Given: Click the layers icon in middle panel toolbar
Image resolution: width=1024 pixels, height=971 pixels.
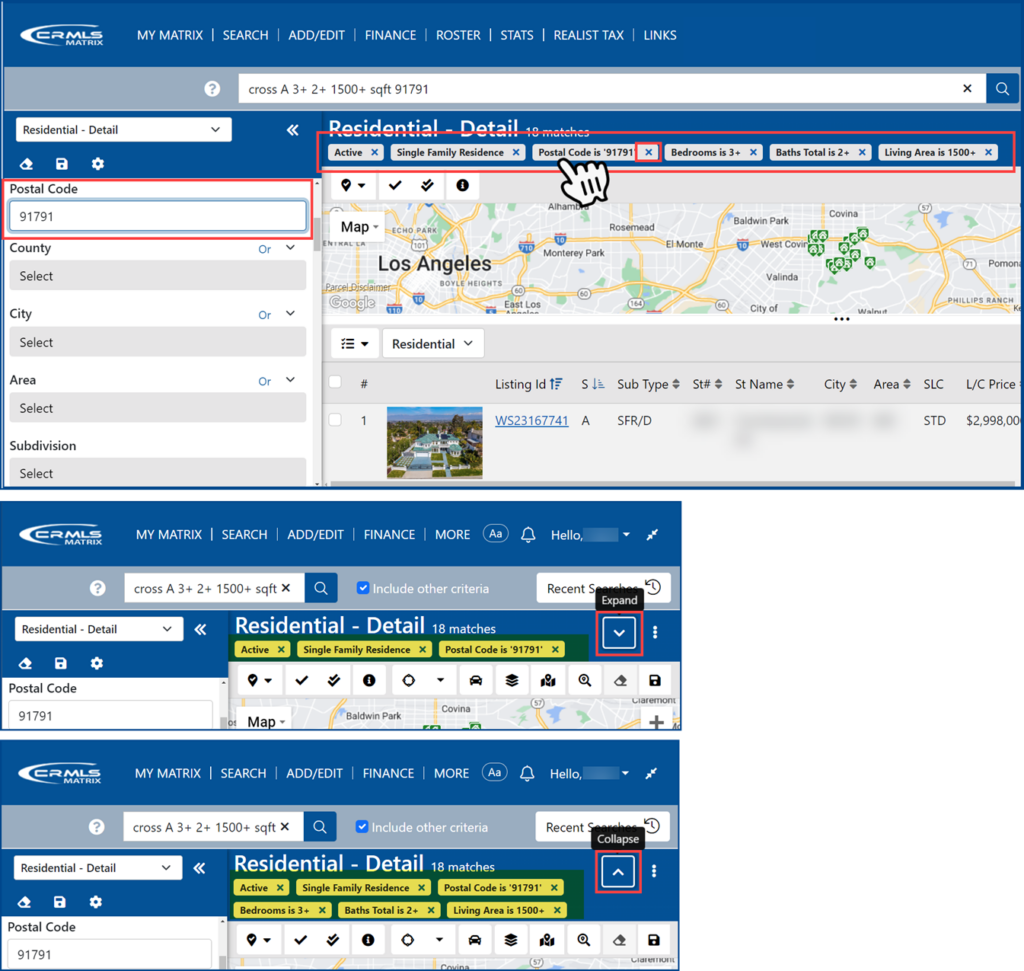Looking at the screenshot, I should click(511, 680).
